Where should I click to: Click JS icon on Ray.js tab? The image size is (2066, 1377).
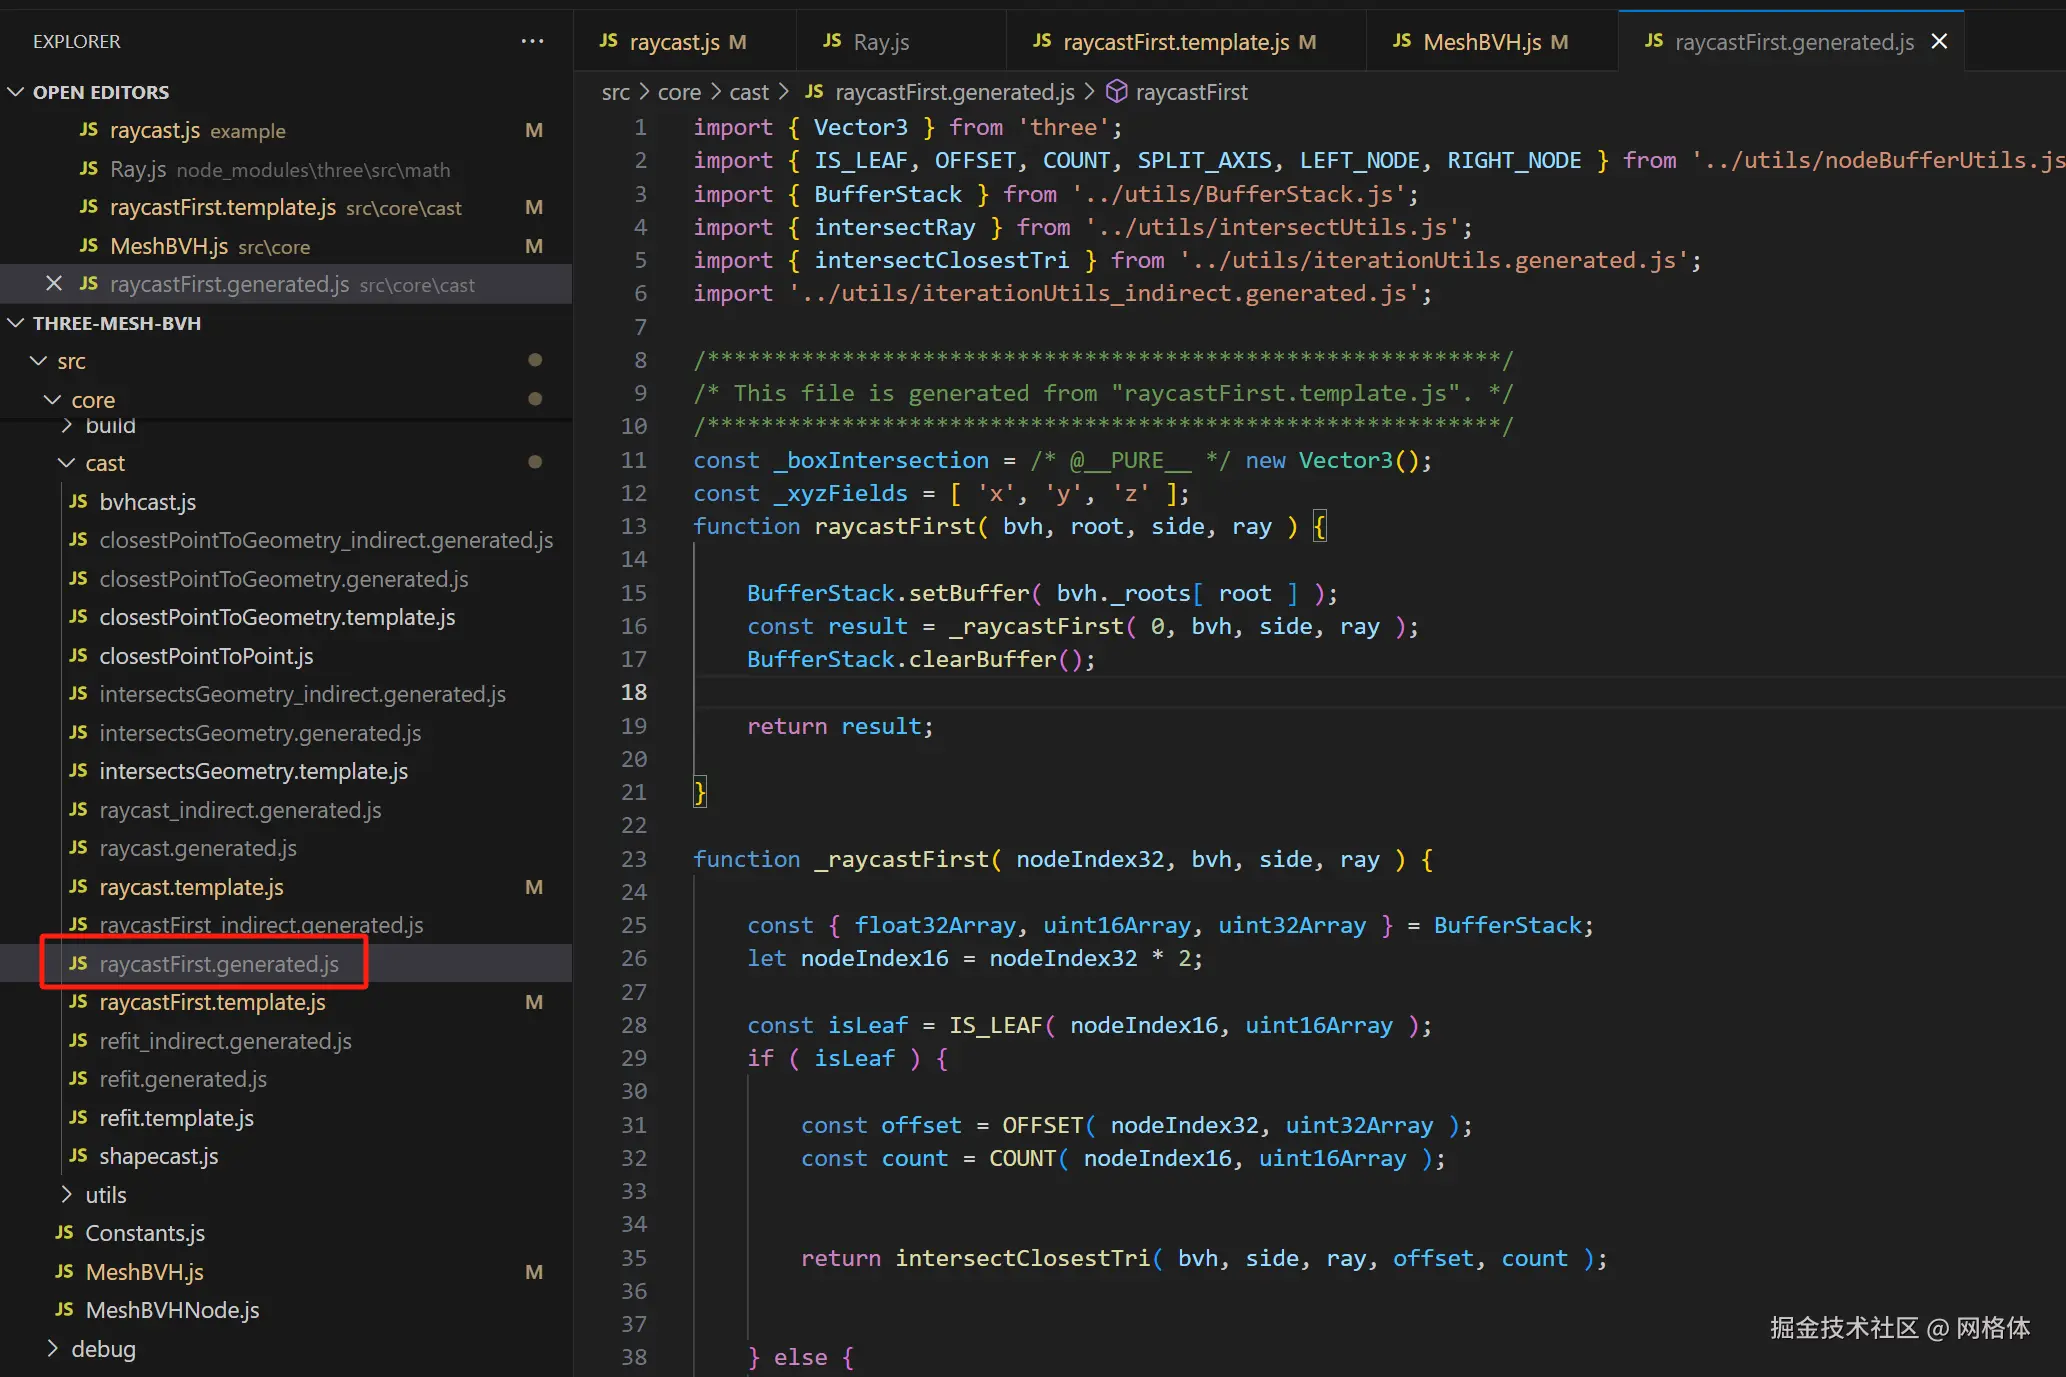point(832,41)
